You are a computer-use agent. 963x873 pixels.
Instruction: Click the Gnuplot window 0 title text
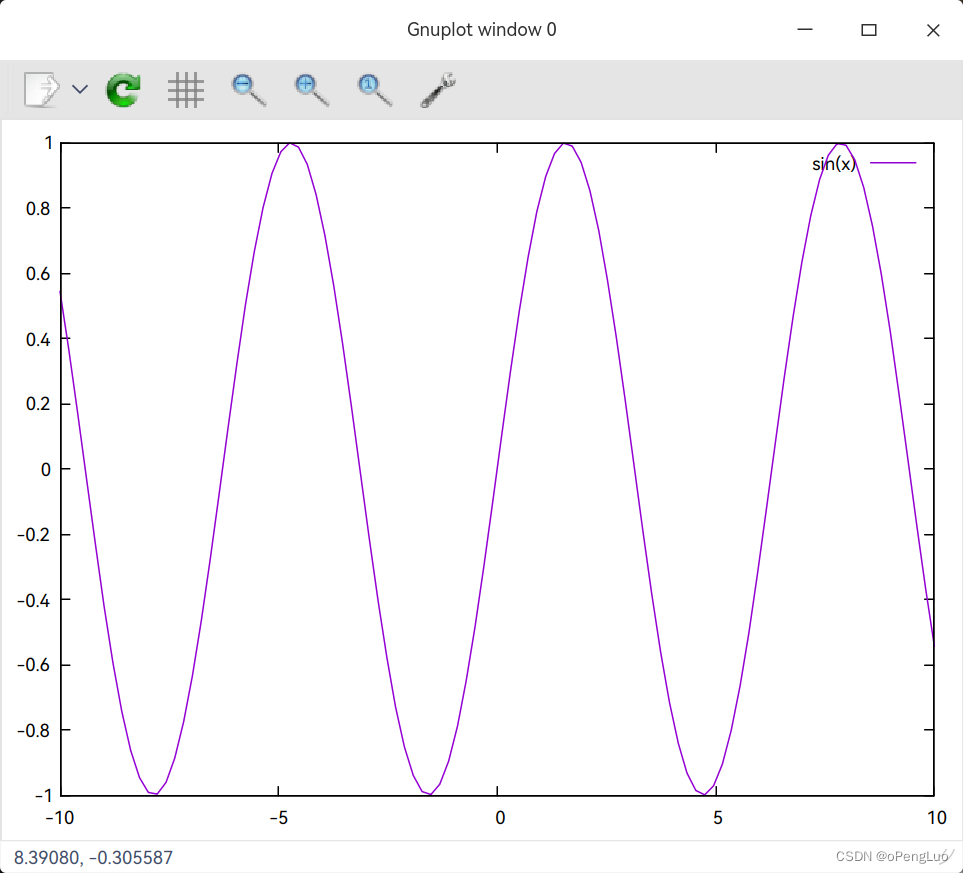pos(482,29)
